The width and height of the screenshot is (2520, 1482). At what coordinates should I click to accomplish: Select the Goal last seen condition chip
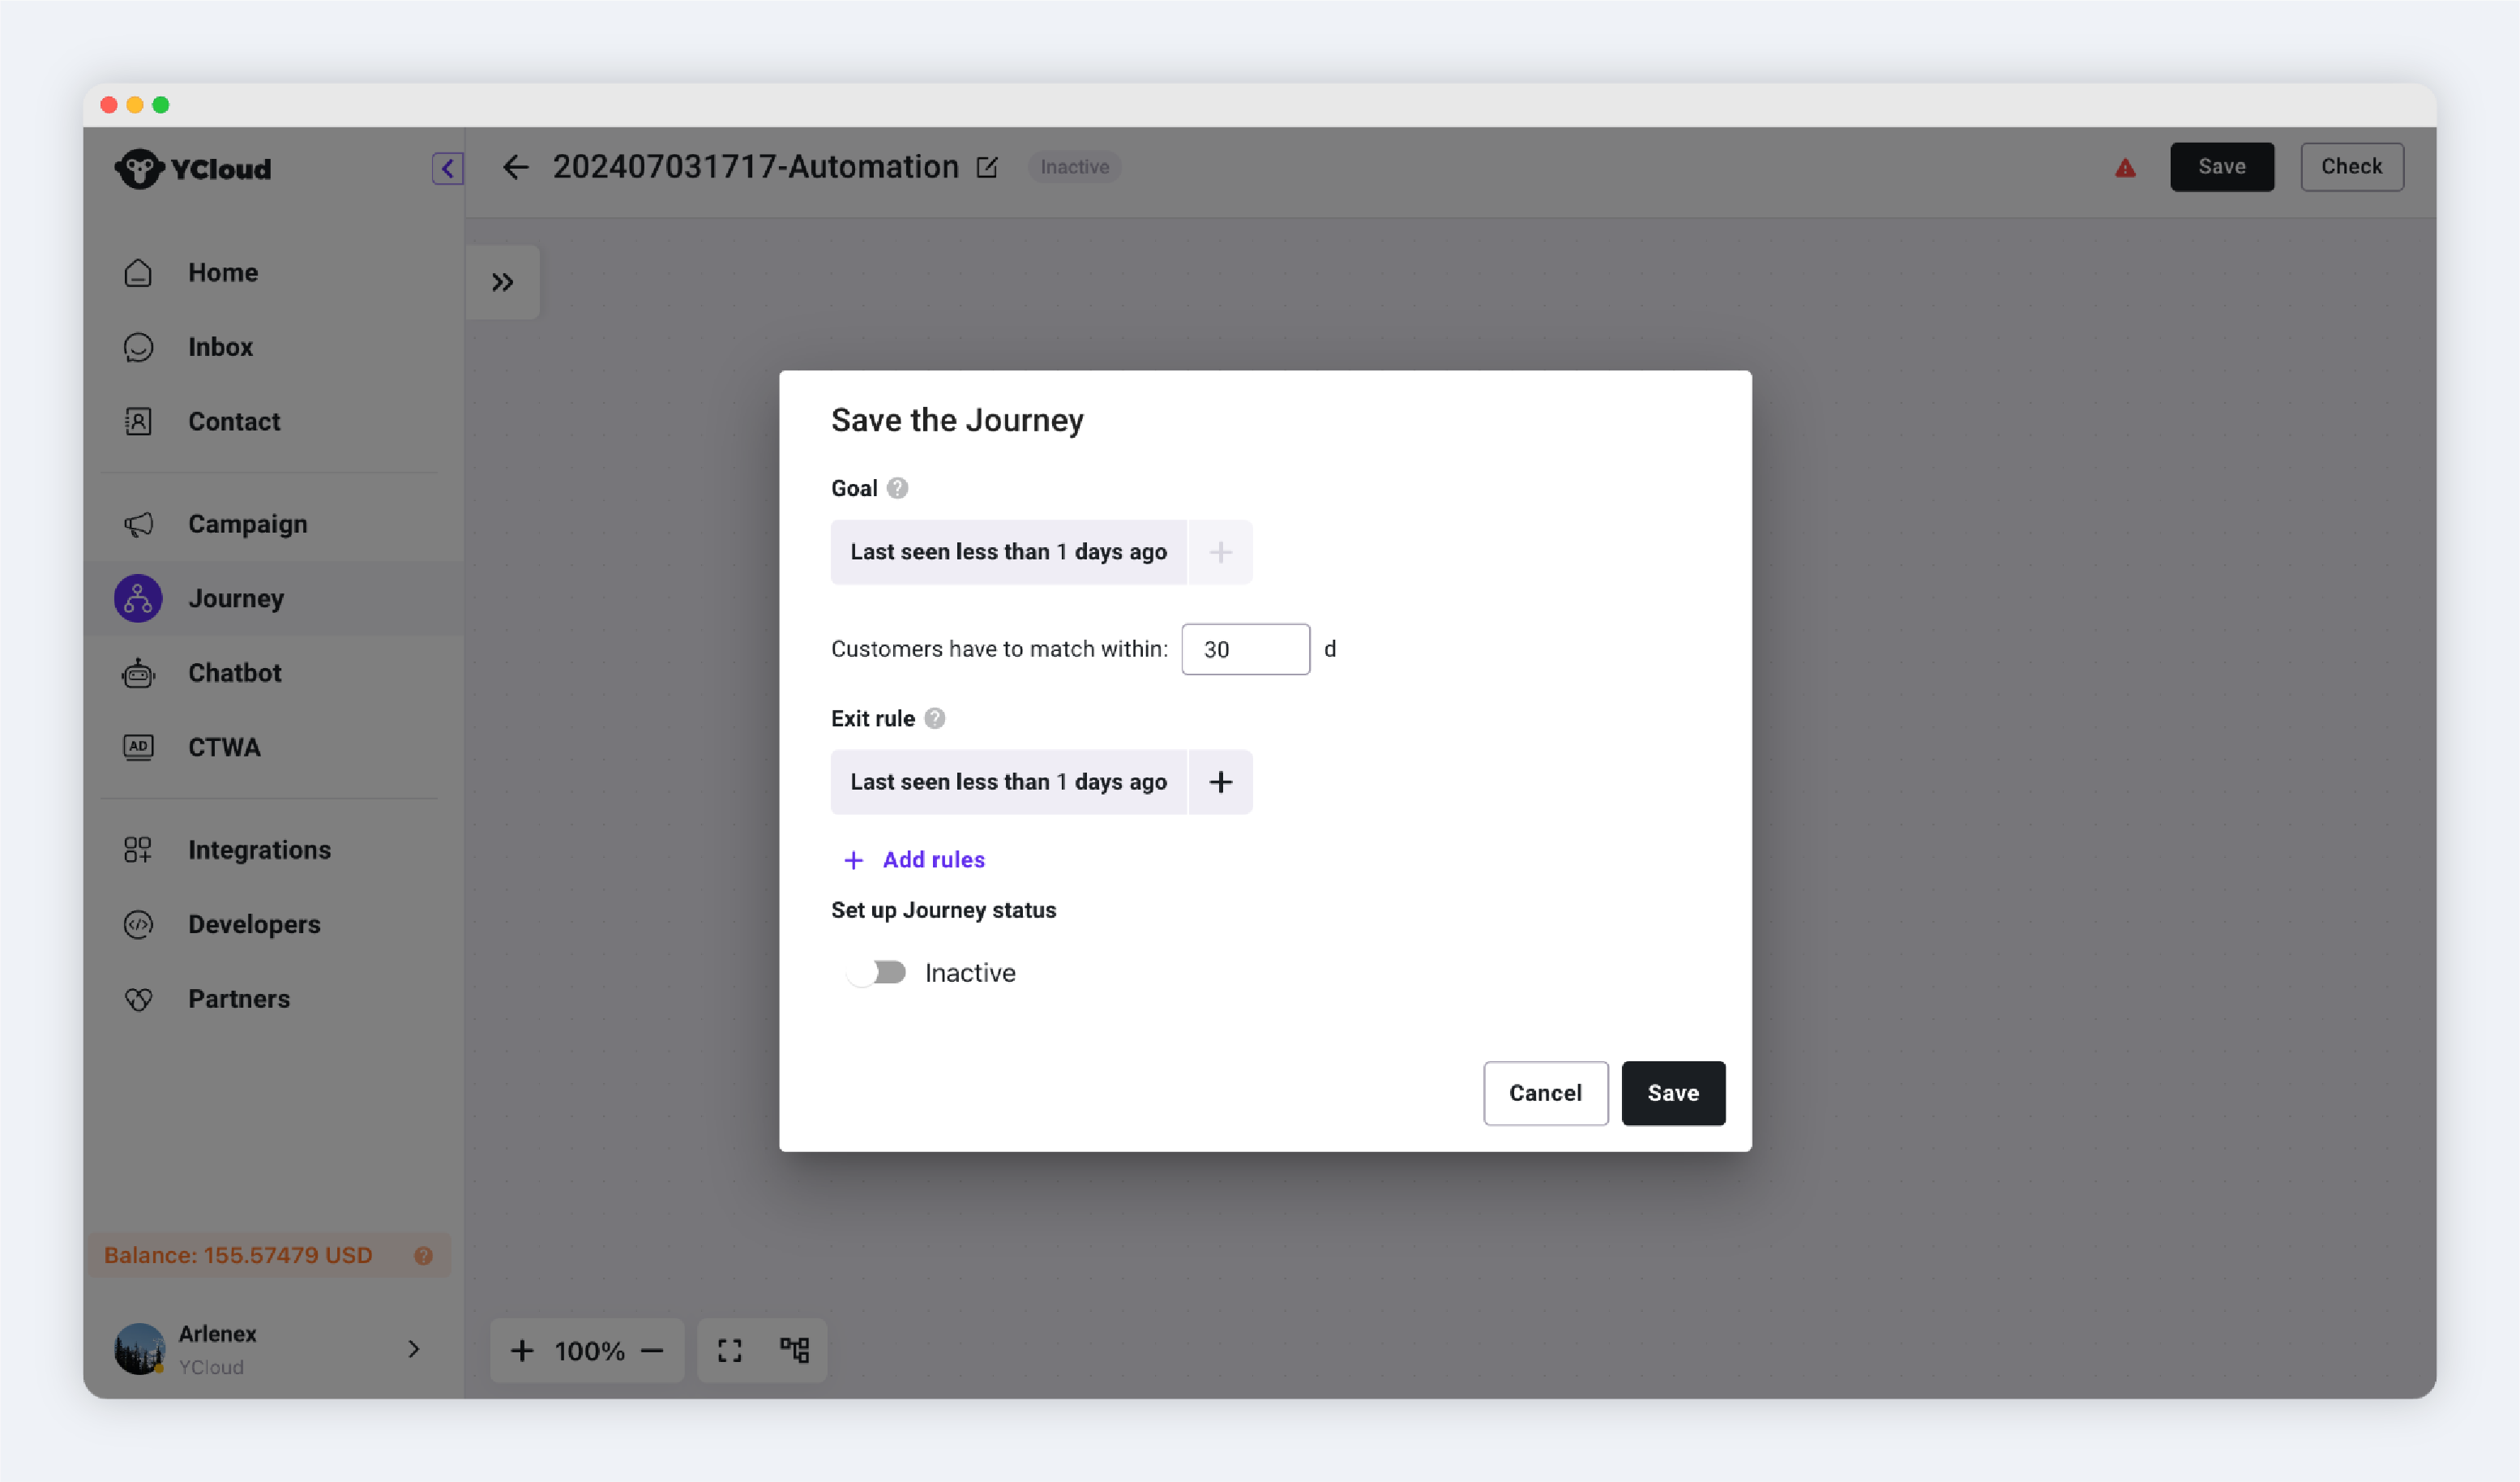1008,552
